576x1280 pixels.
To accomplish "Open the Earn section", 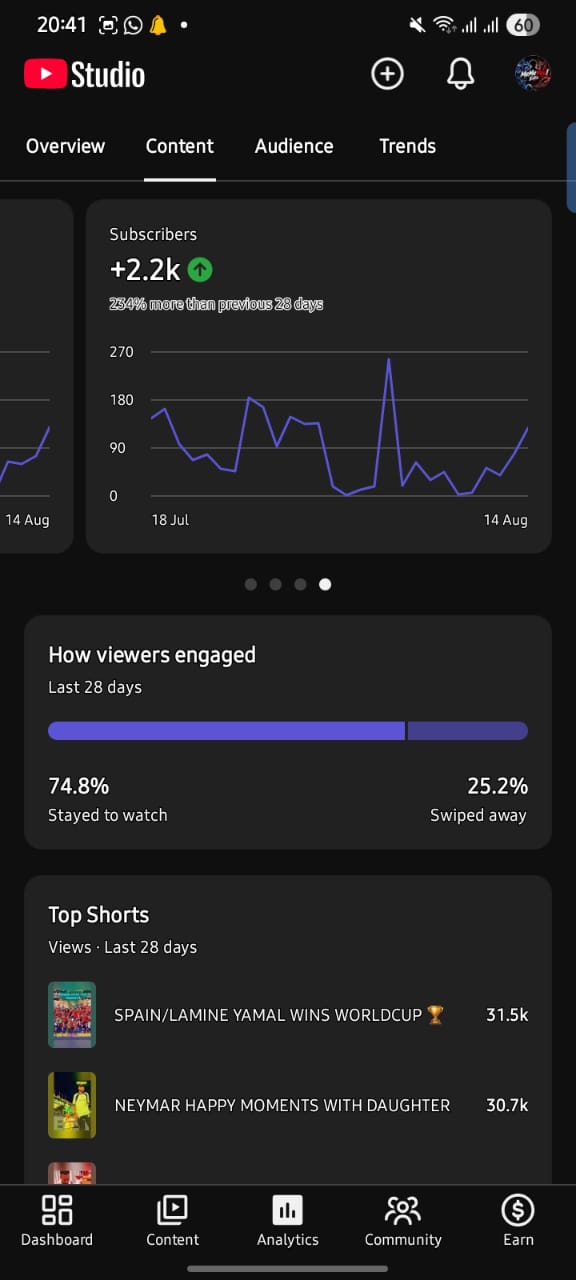I will pos(518,1222).
